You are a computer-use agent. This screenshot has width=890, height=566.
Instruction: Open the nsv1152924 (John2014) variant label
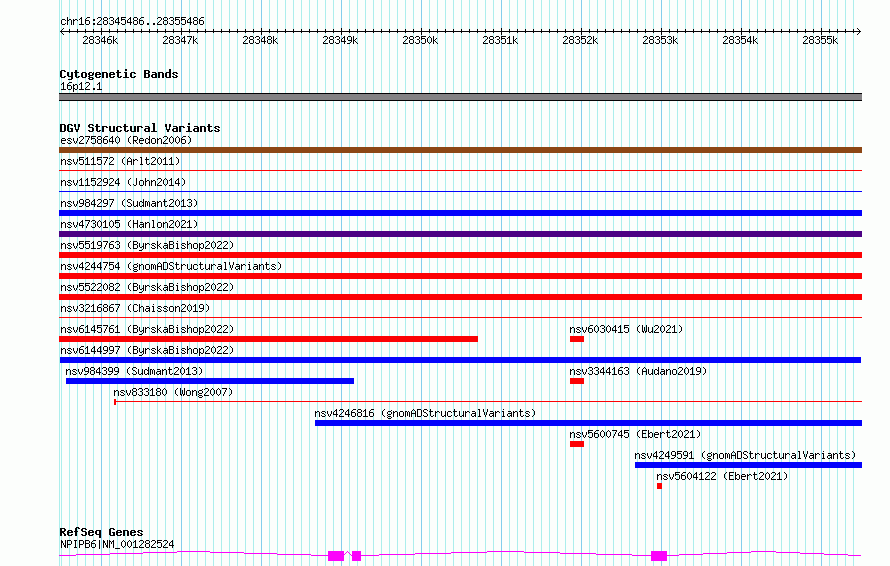(123, 182)
